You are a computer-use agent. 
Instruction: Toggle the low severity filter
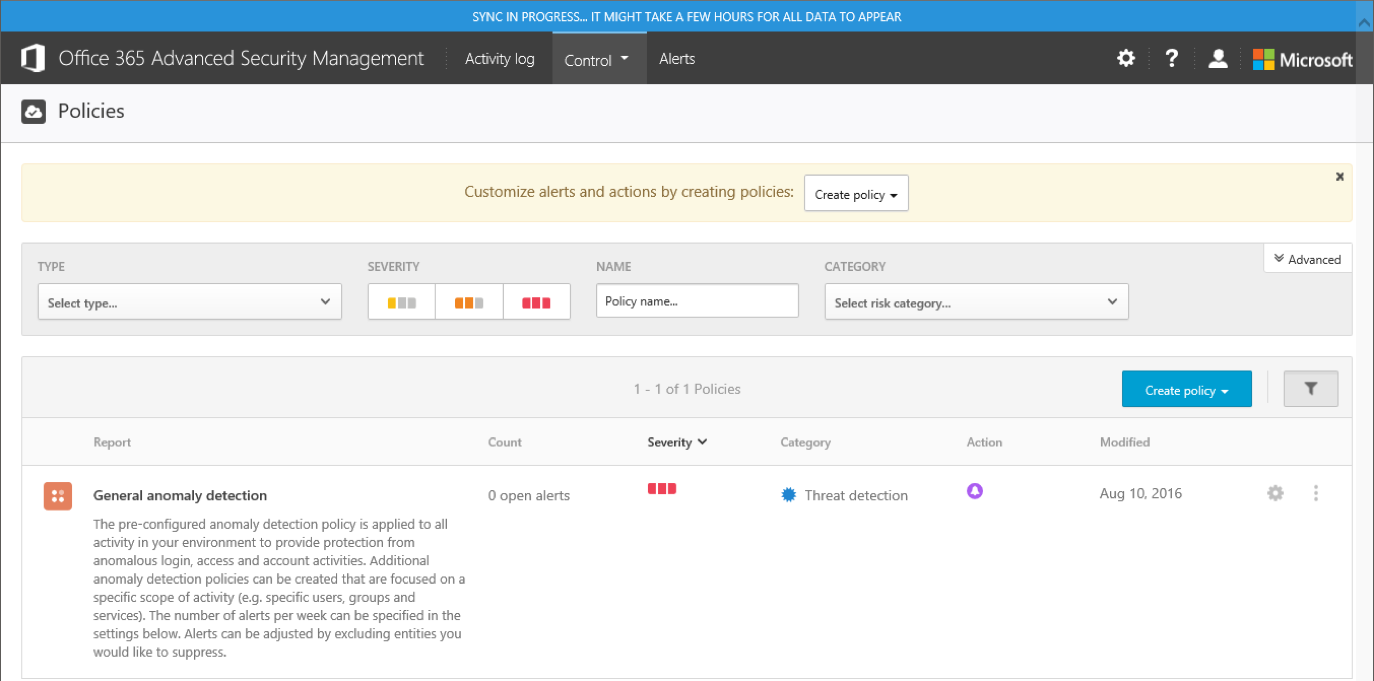tap(400, 301)
